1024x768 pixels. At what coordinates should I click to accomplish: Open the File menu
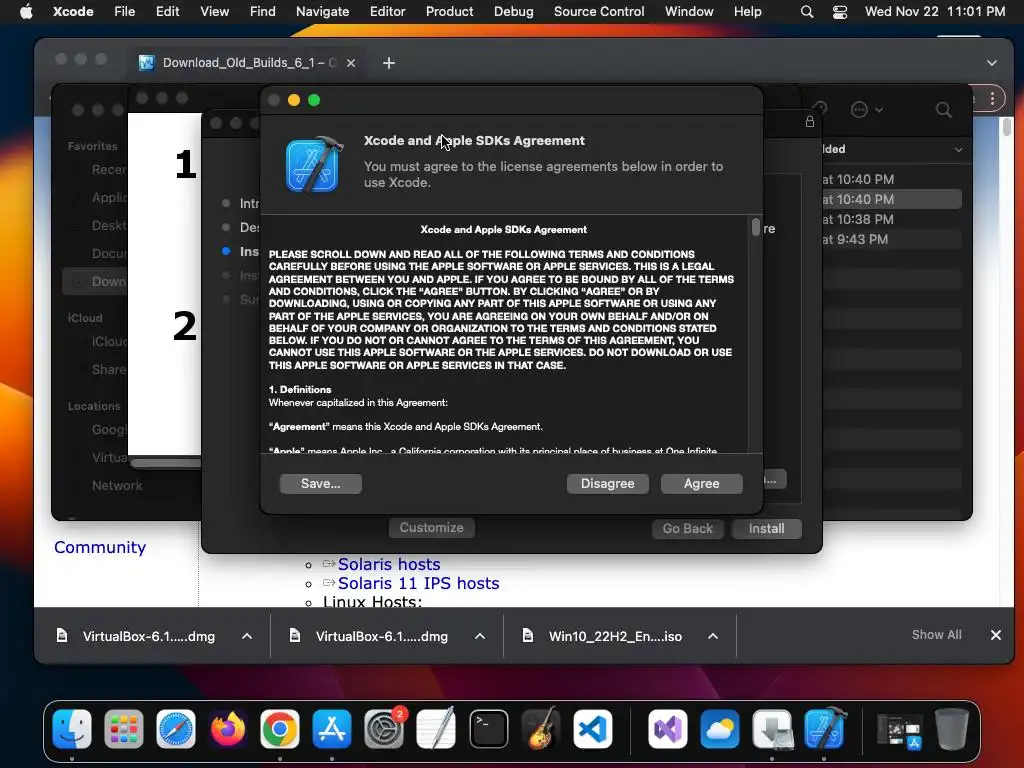click(125, 11)
